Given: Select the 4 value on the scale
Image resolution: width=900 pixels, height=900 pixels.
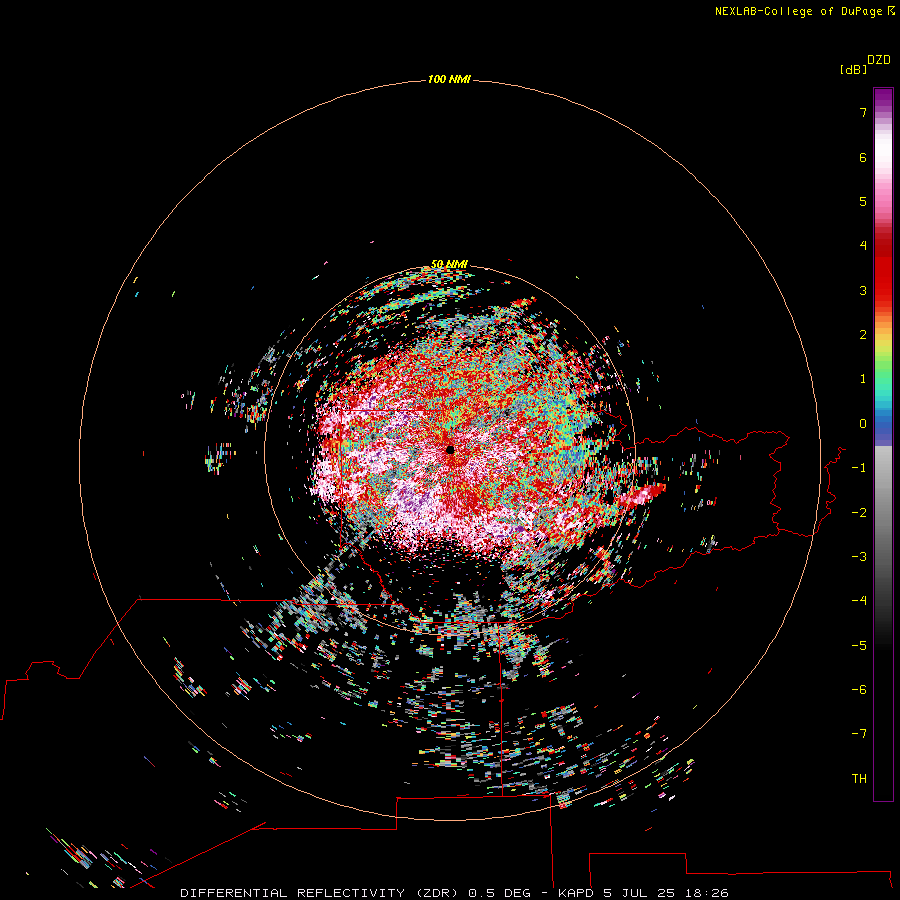Looking at the screenshot, I should point(863,246).
